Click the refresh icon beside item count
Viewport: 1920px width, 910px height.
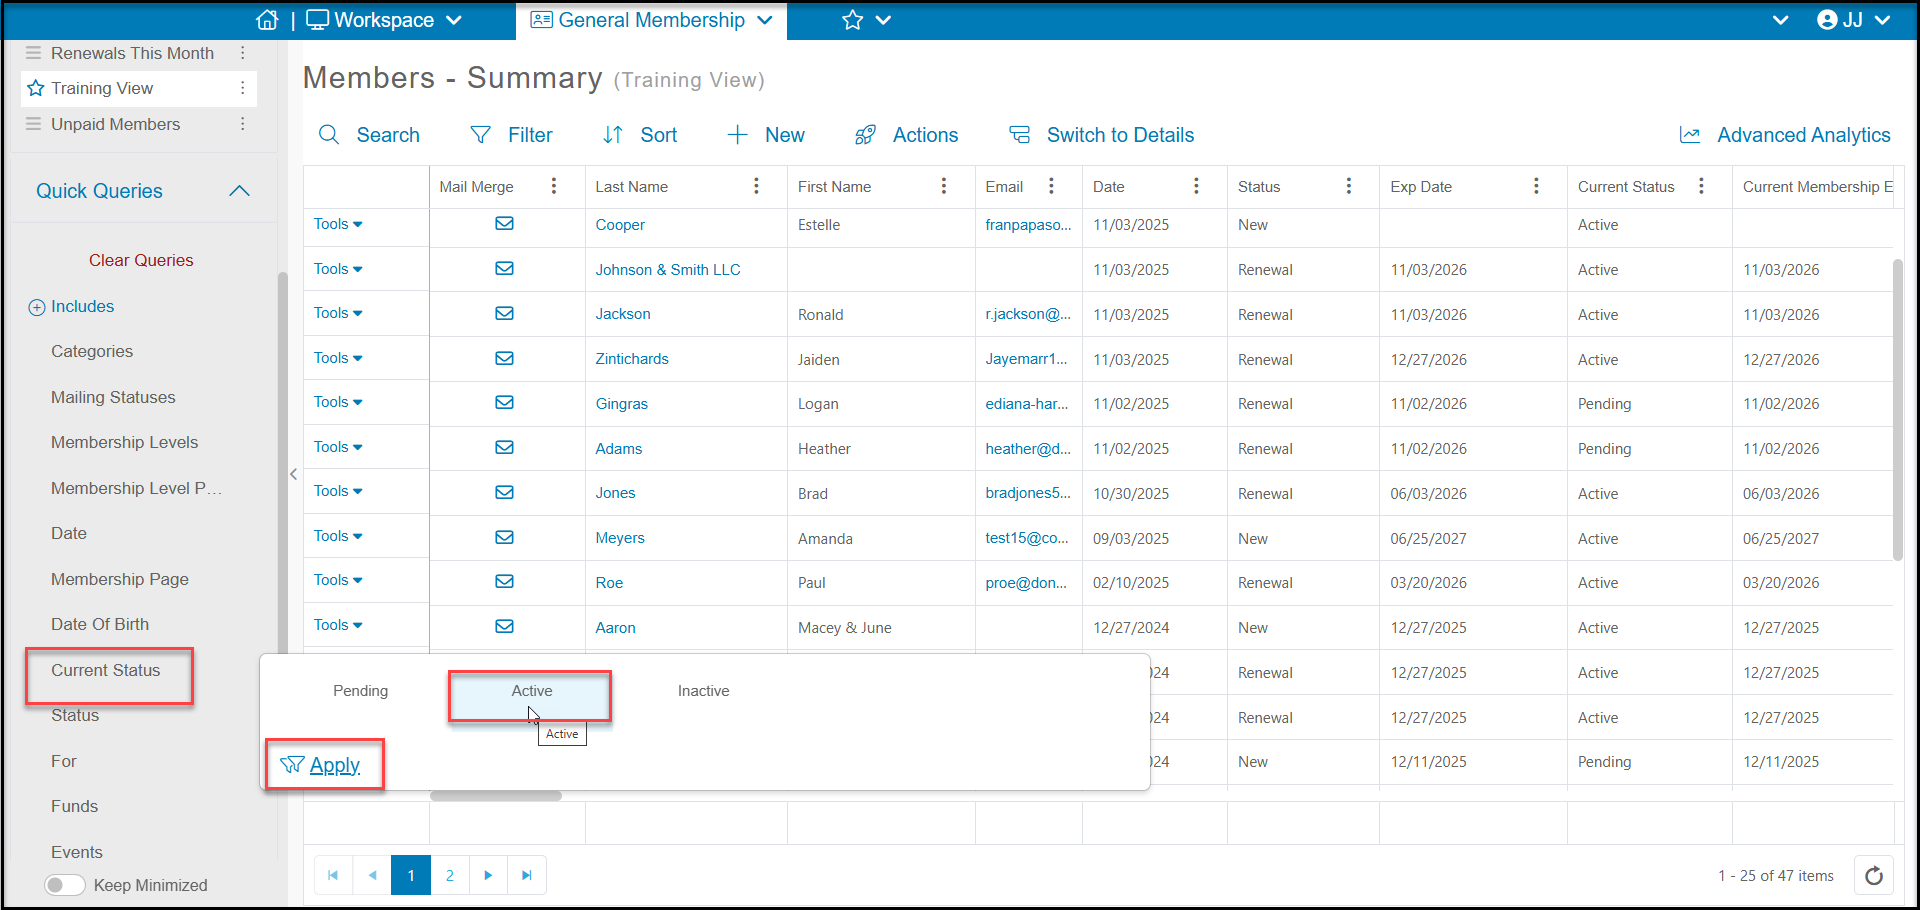(1874, 876)
